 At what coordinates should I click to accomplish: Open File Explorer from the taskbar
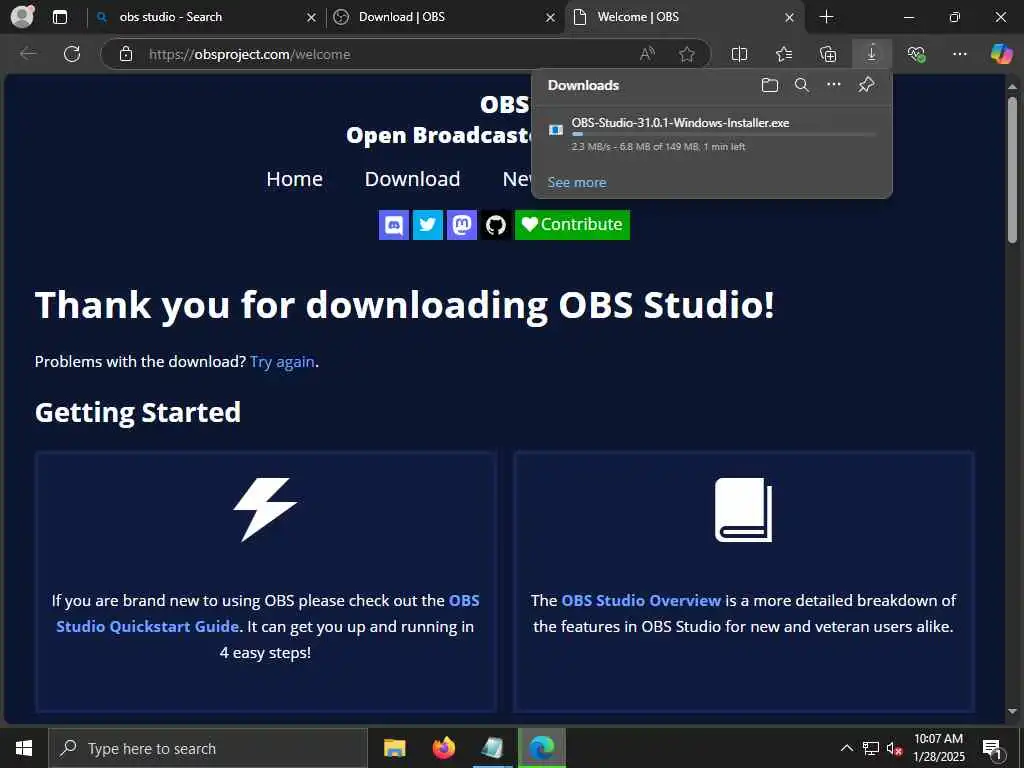coord(395,748)
